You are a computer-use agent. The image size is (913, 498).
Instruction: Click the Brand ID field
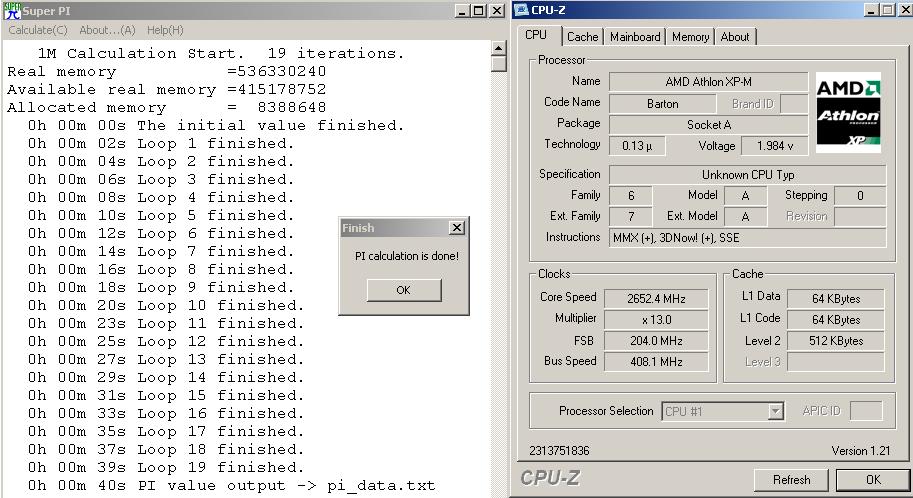tap(794, 104)
